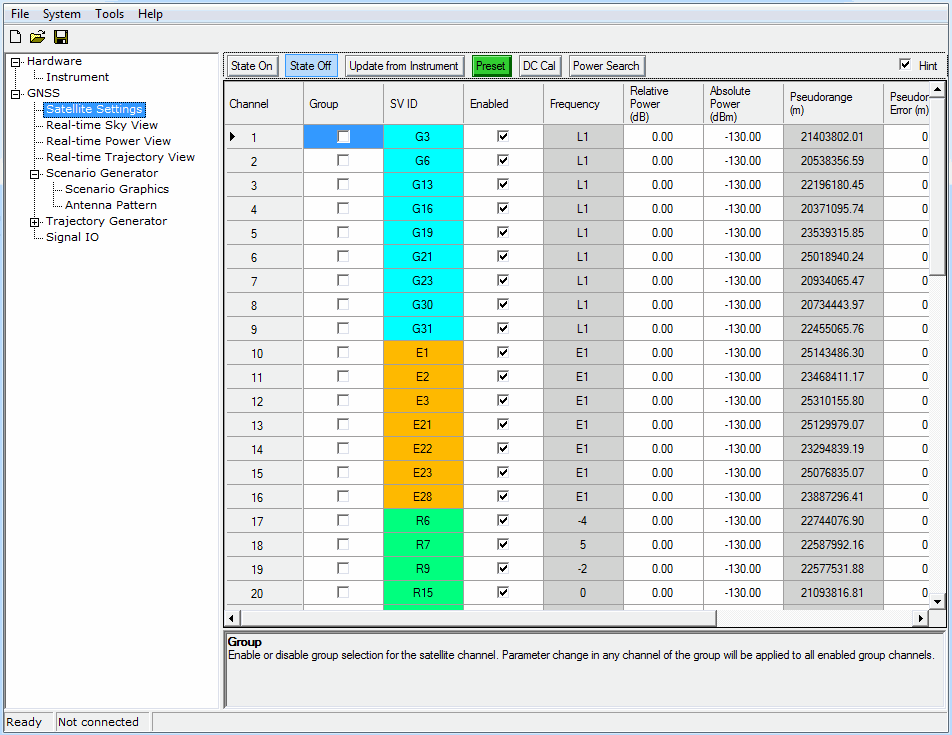Click the row selector arrow for channel 1

(x=233, y=137)
